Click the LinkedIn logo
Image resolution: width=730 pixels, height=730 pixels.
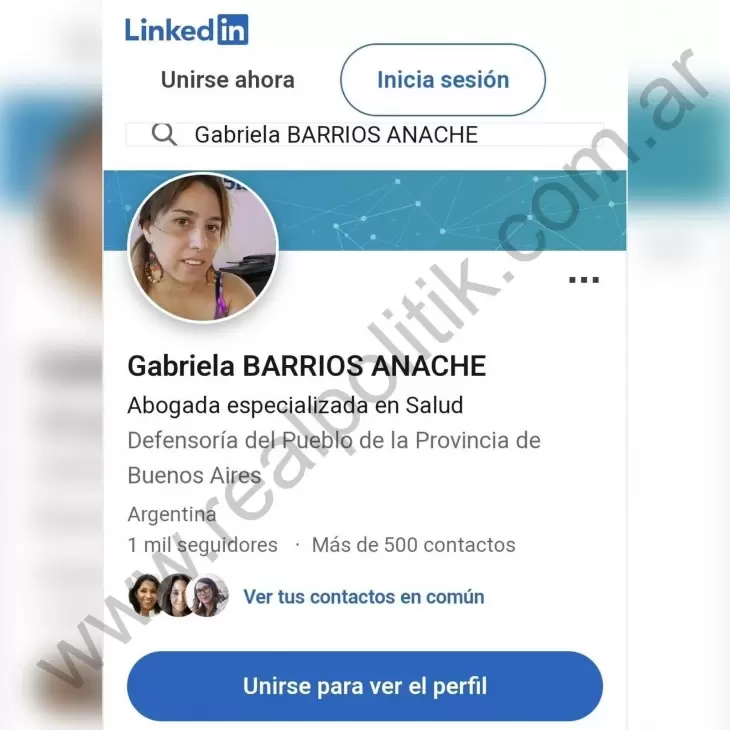pyautogui.click(x=186, y=30)
